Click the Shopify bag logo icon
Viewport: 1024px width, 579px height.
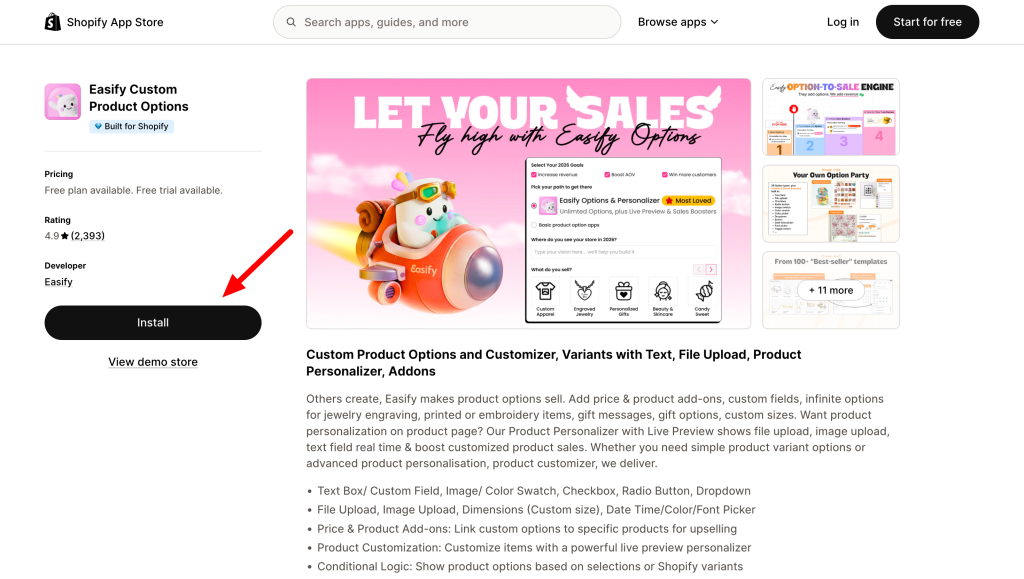[52, 22]
